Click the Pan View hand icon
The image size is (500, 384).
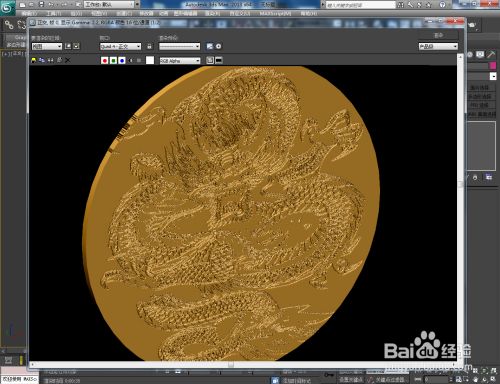pos(475,379)
